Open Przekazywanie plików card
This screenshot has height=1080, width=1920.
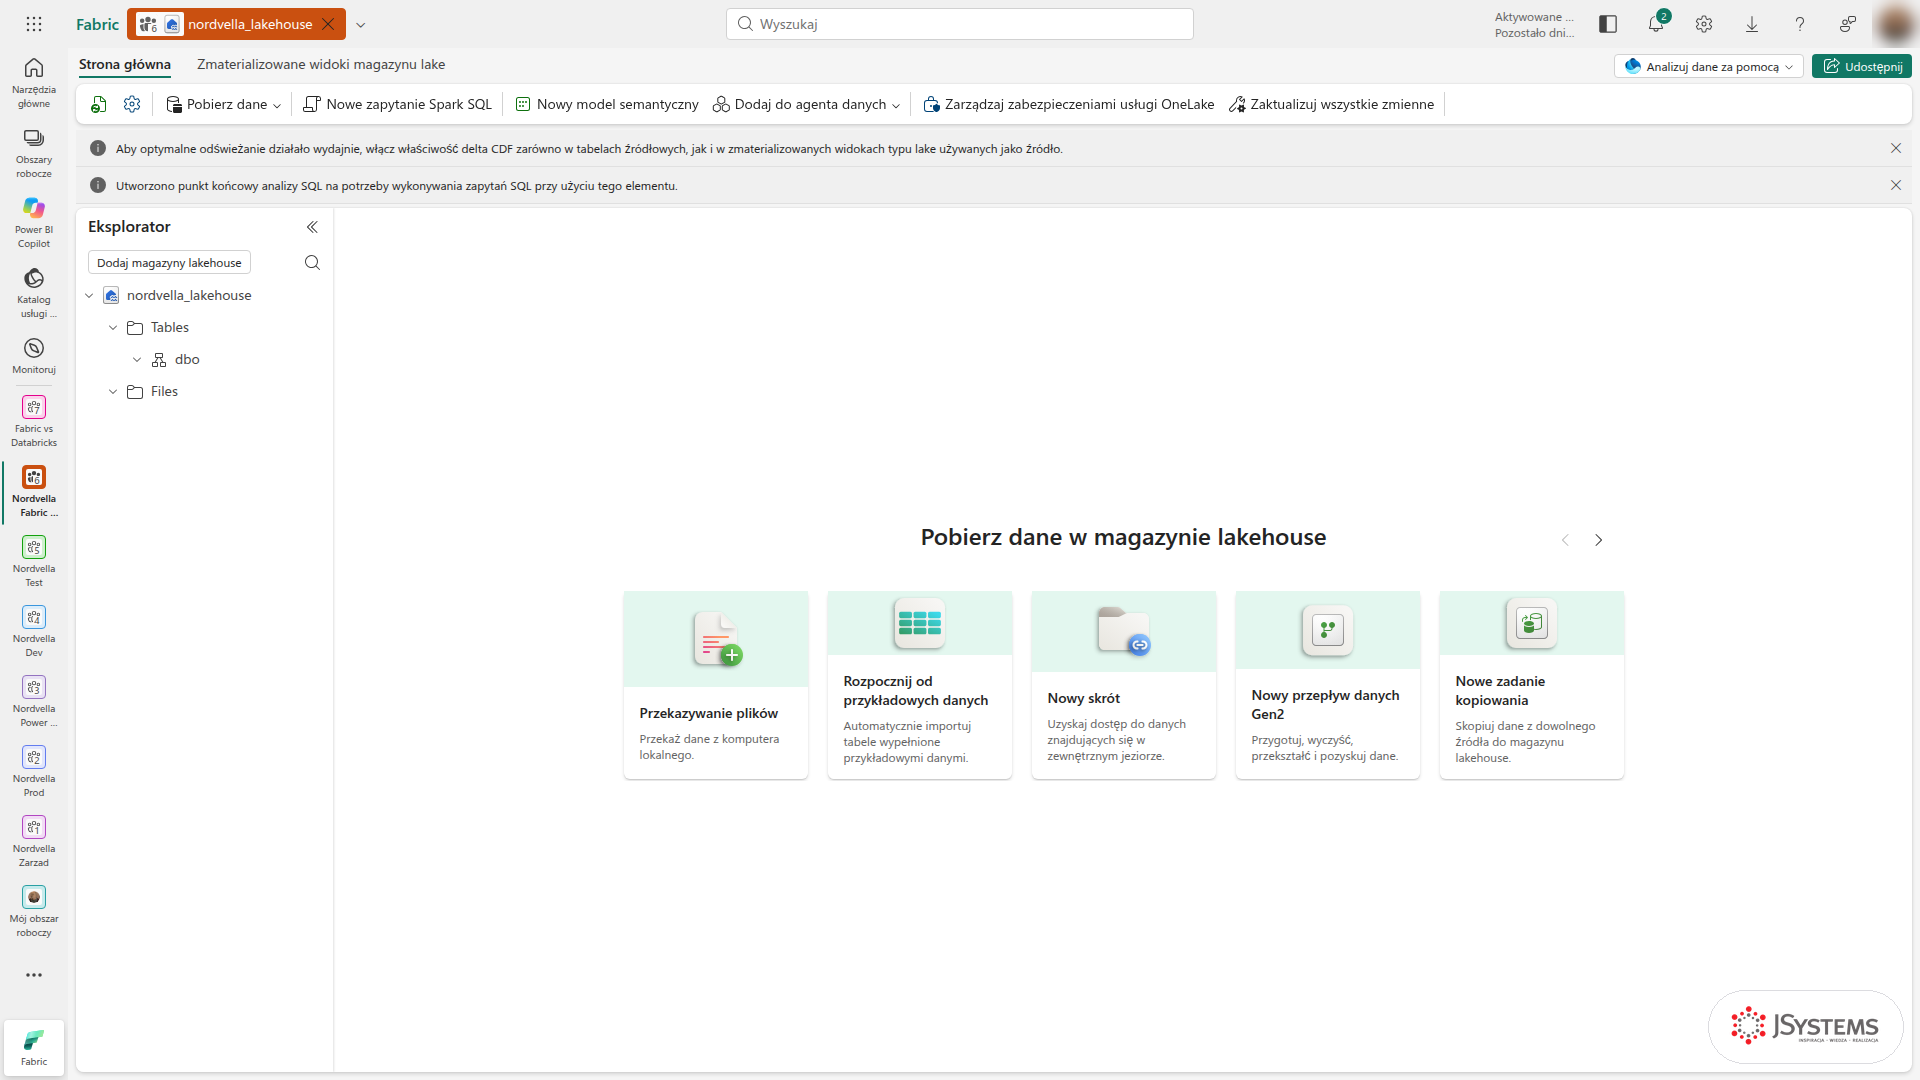point(716,685)
